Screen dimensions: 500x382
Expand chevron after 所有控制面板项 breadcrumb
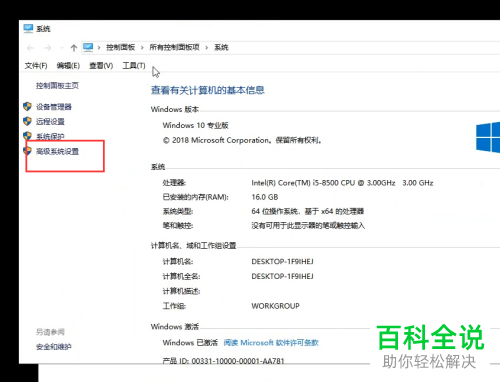coord(207,48)
